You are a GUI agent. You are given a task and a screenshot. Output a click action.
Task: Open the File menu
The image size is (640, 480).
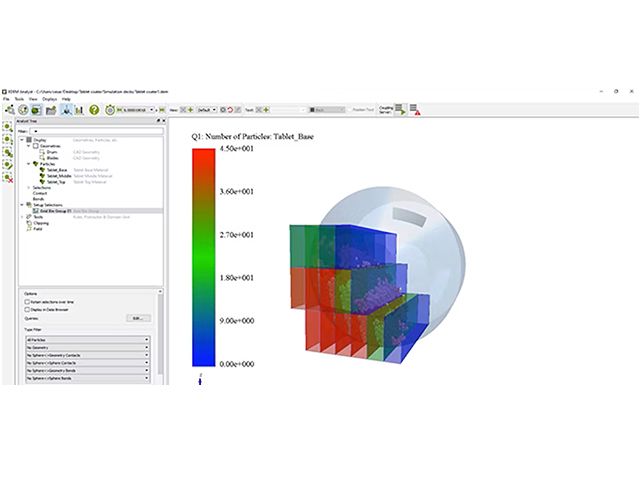point(6,99)
